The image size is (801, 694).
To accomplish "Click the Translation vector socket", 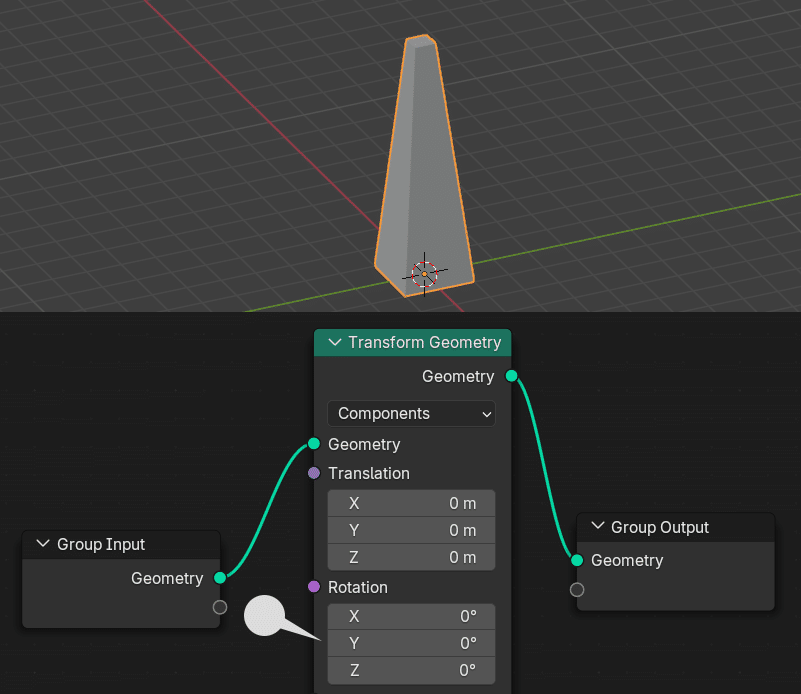I will tap(314, 473).
